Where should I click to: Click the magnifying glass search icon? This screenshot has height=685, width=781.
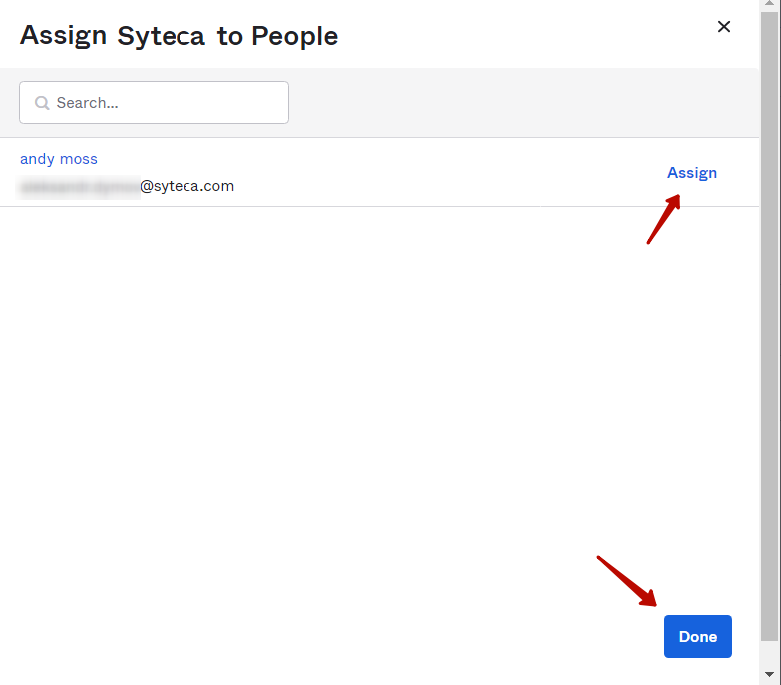[42, 103]
